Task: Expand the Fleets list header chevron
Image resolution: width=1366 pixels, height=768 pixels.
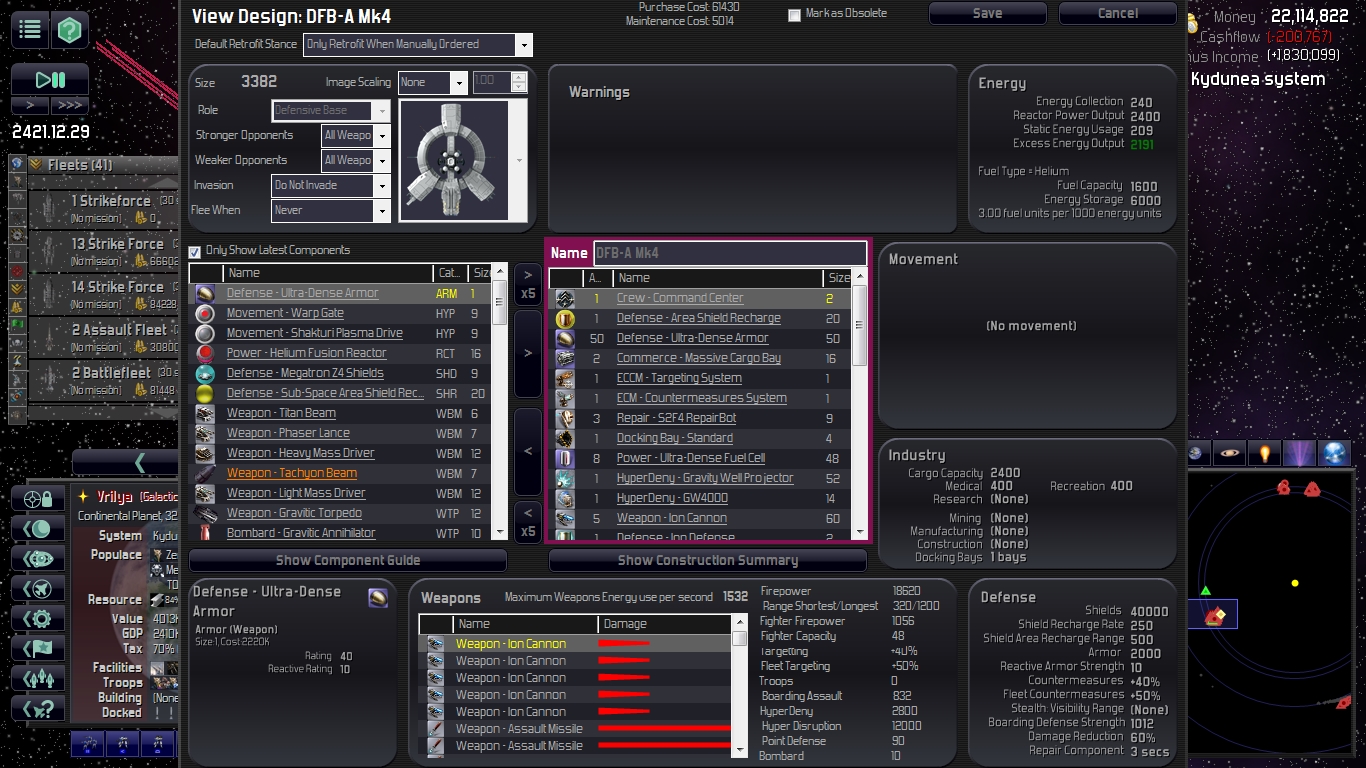Action: [x=36, y=164]
